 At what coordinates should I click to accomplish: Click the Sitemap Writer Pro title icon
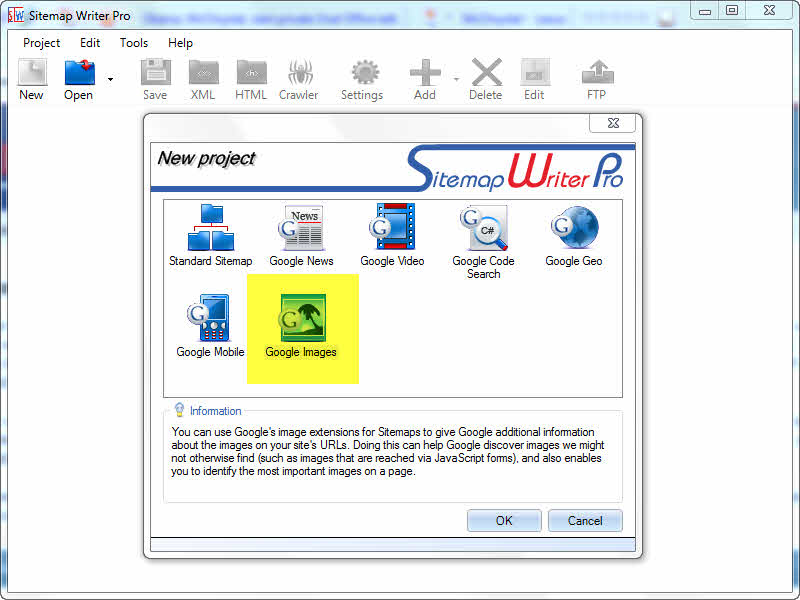pos(16,15)
